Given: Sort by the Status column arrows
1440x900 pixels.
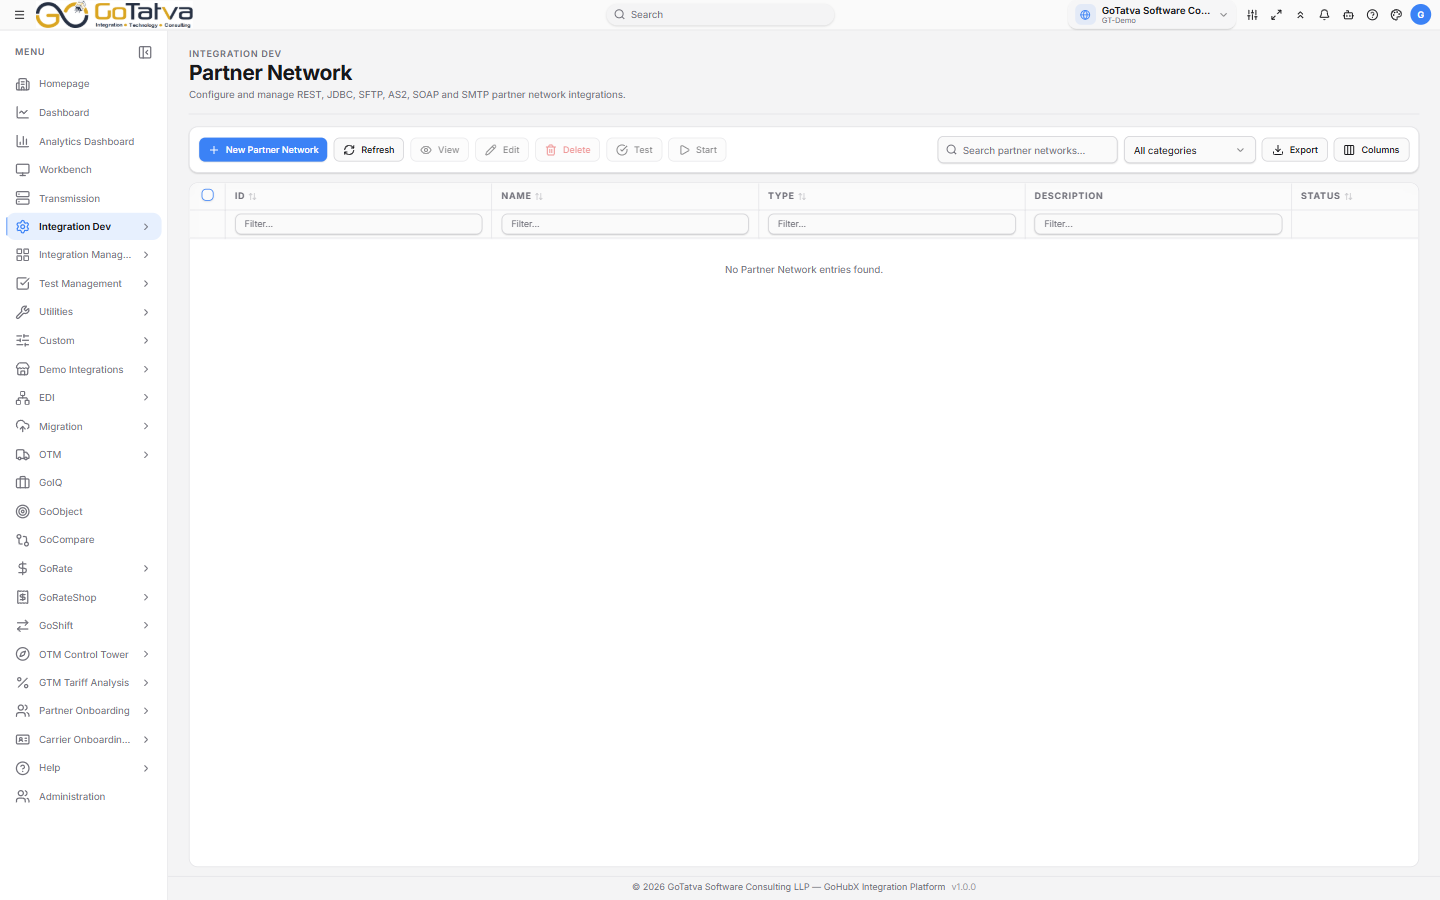Looking at the screenshot, I should pos(1348,197).
